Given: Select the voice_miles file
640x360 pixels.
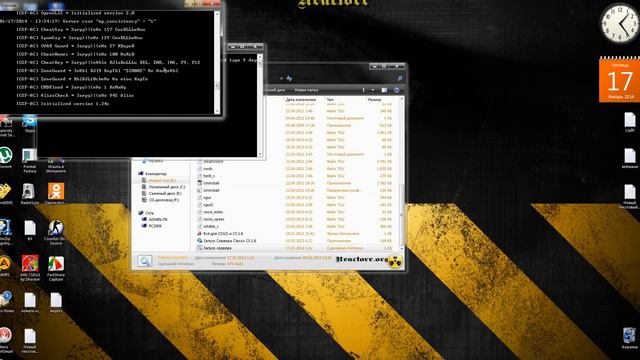Looking at the screenshot, I should point(213,212).
